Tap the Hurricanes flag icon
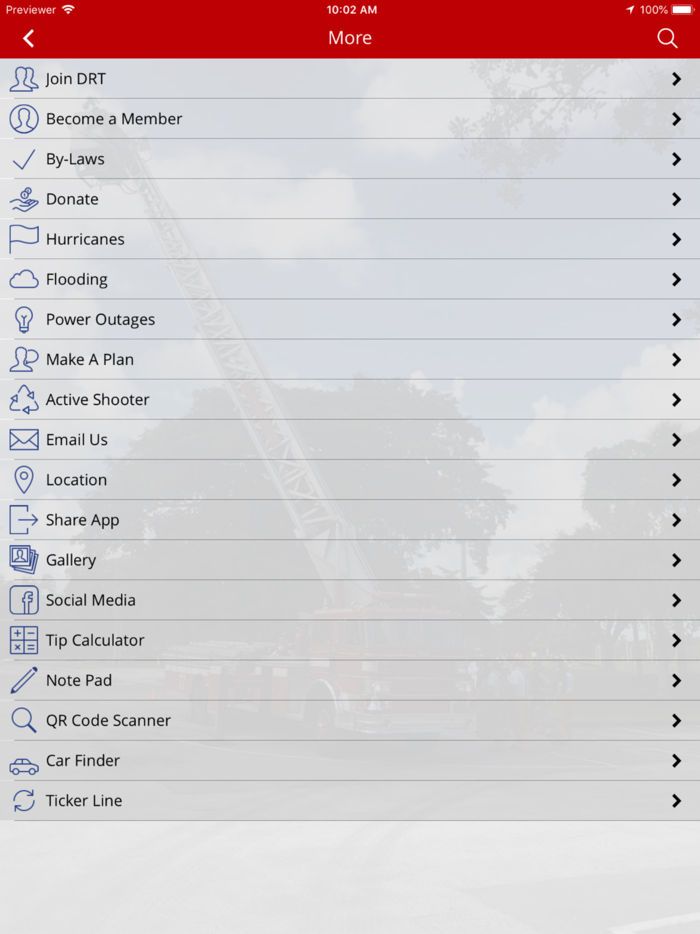Viewport: 700px width, 934px height. pos(24,239)
